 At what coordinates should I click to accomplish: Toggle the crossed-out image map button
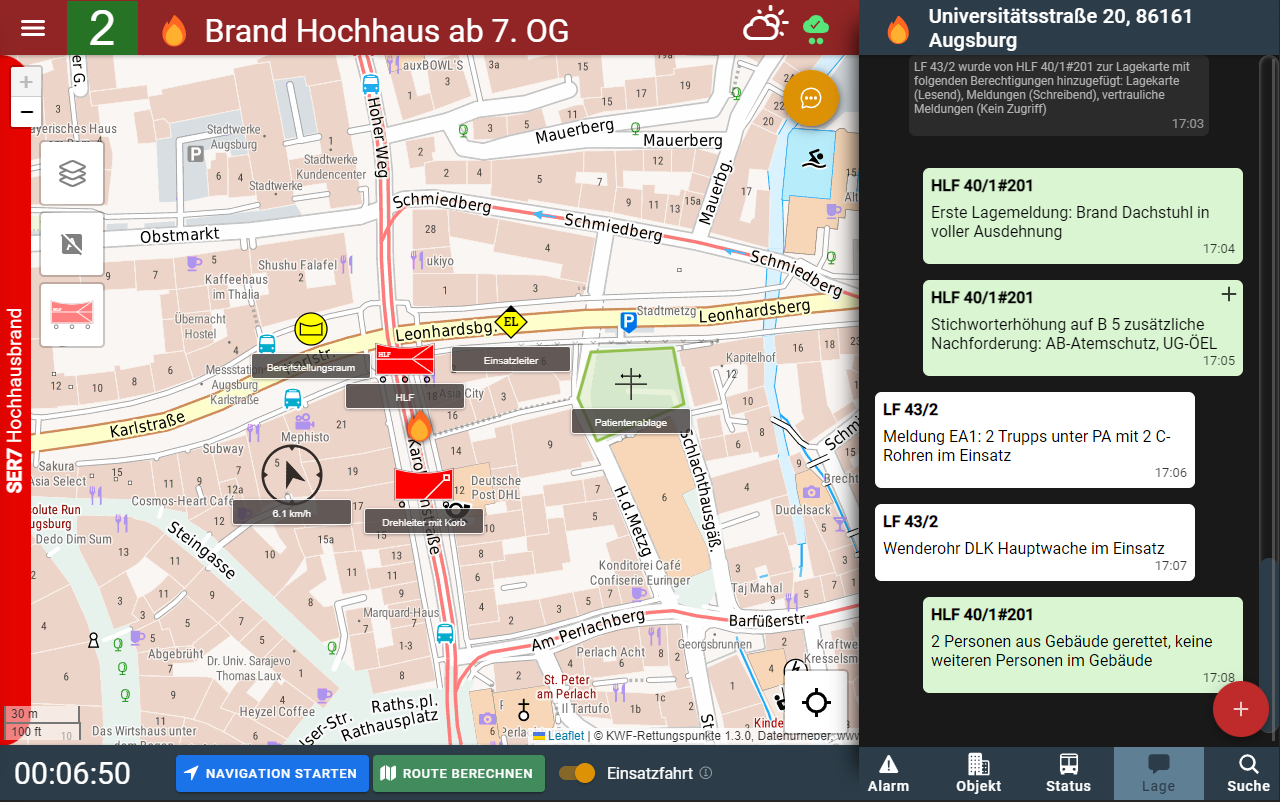tap(72, 244)
